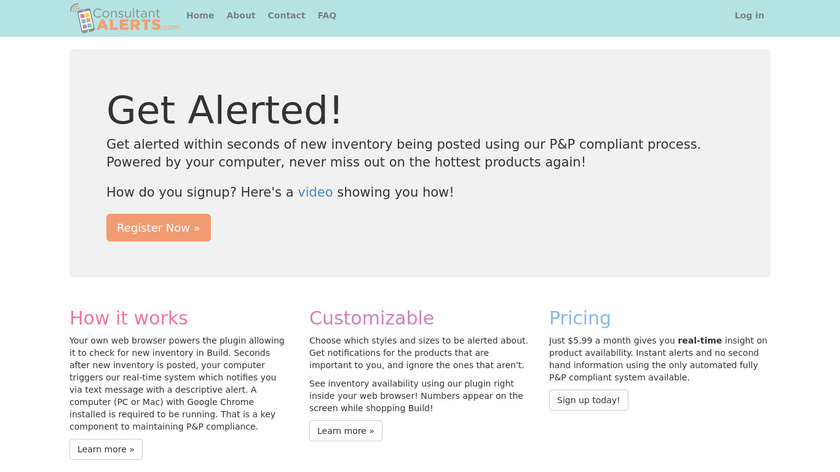This screenshot has width=840, height=472.
Task: Open the Home navigation item
Action: coord(200,16)
